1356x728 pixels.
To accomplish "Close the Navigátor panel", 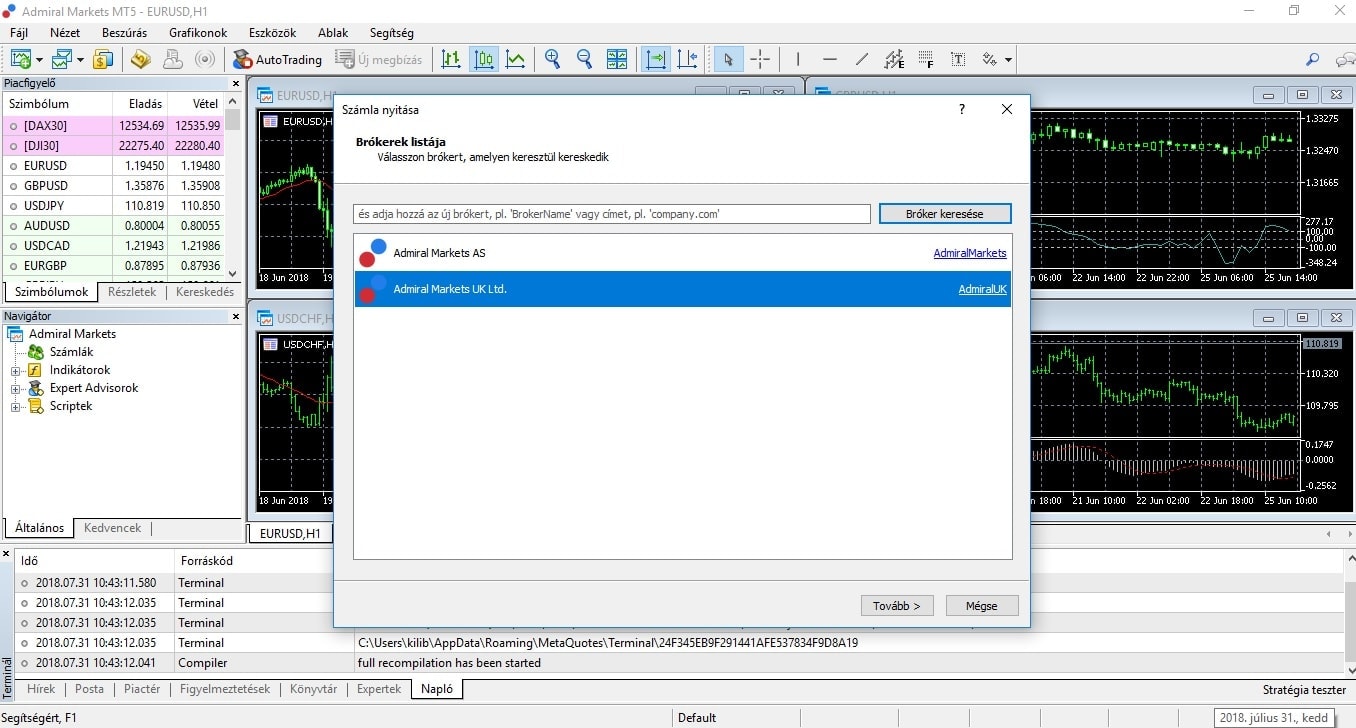I will coord(236,316).
